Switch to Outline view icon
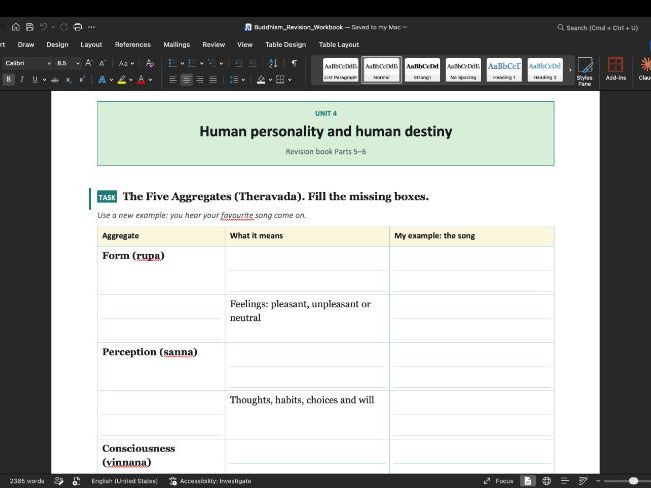The height and width of the screenshot is (488, 651). pyautogui.click(x=565, y=481)
